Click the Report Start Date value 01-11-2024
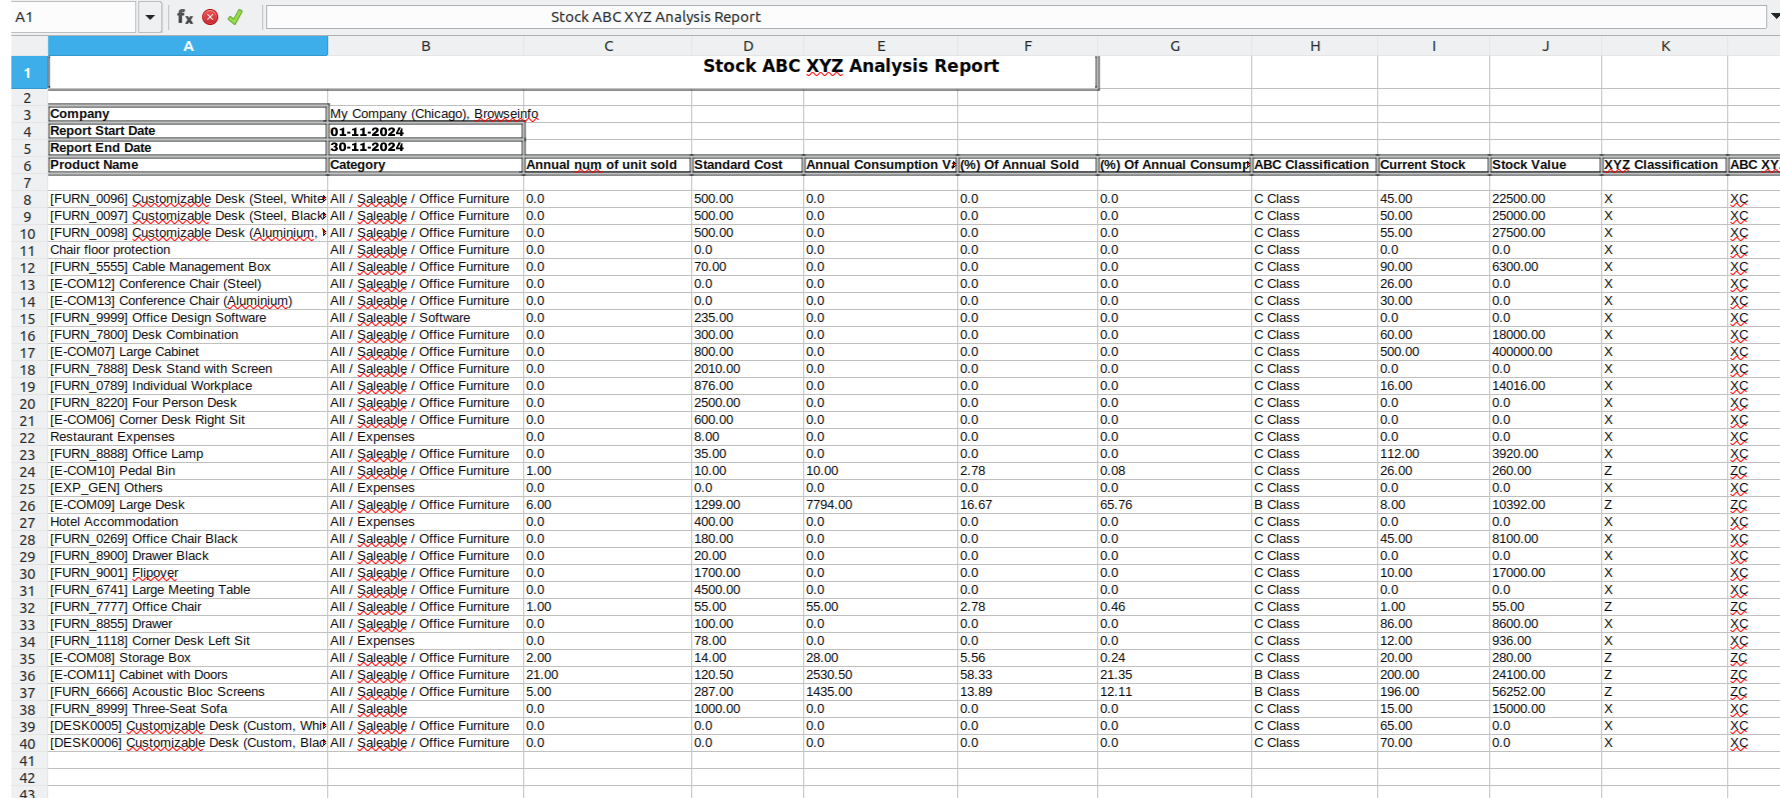The height and width of the screenshot is (798, 1780). tap(425, 131)
